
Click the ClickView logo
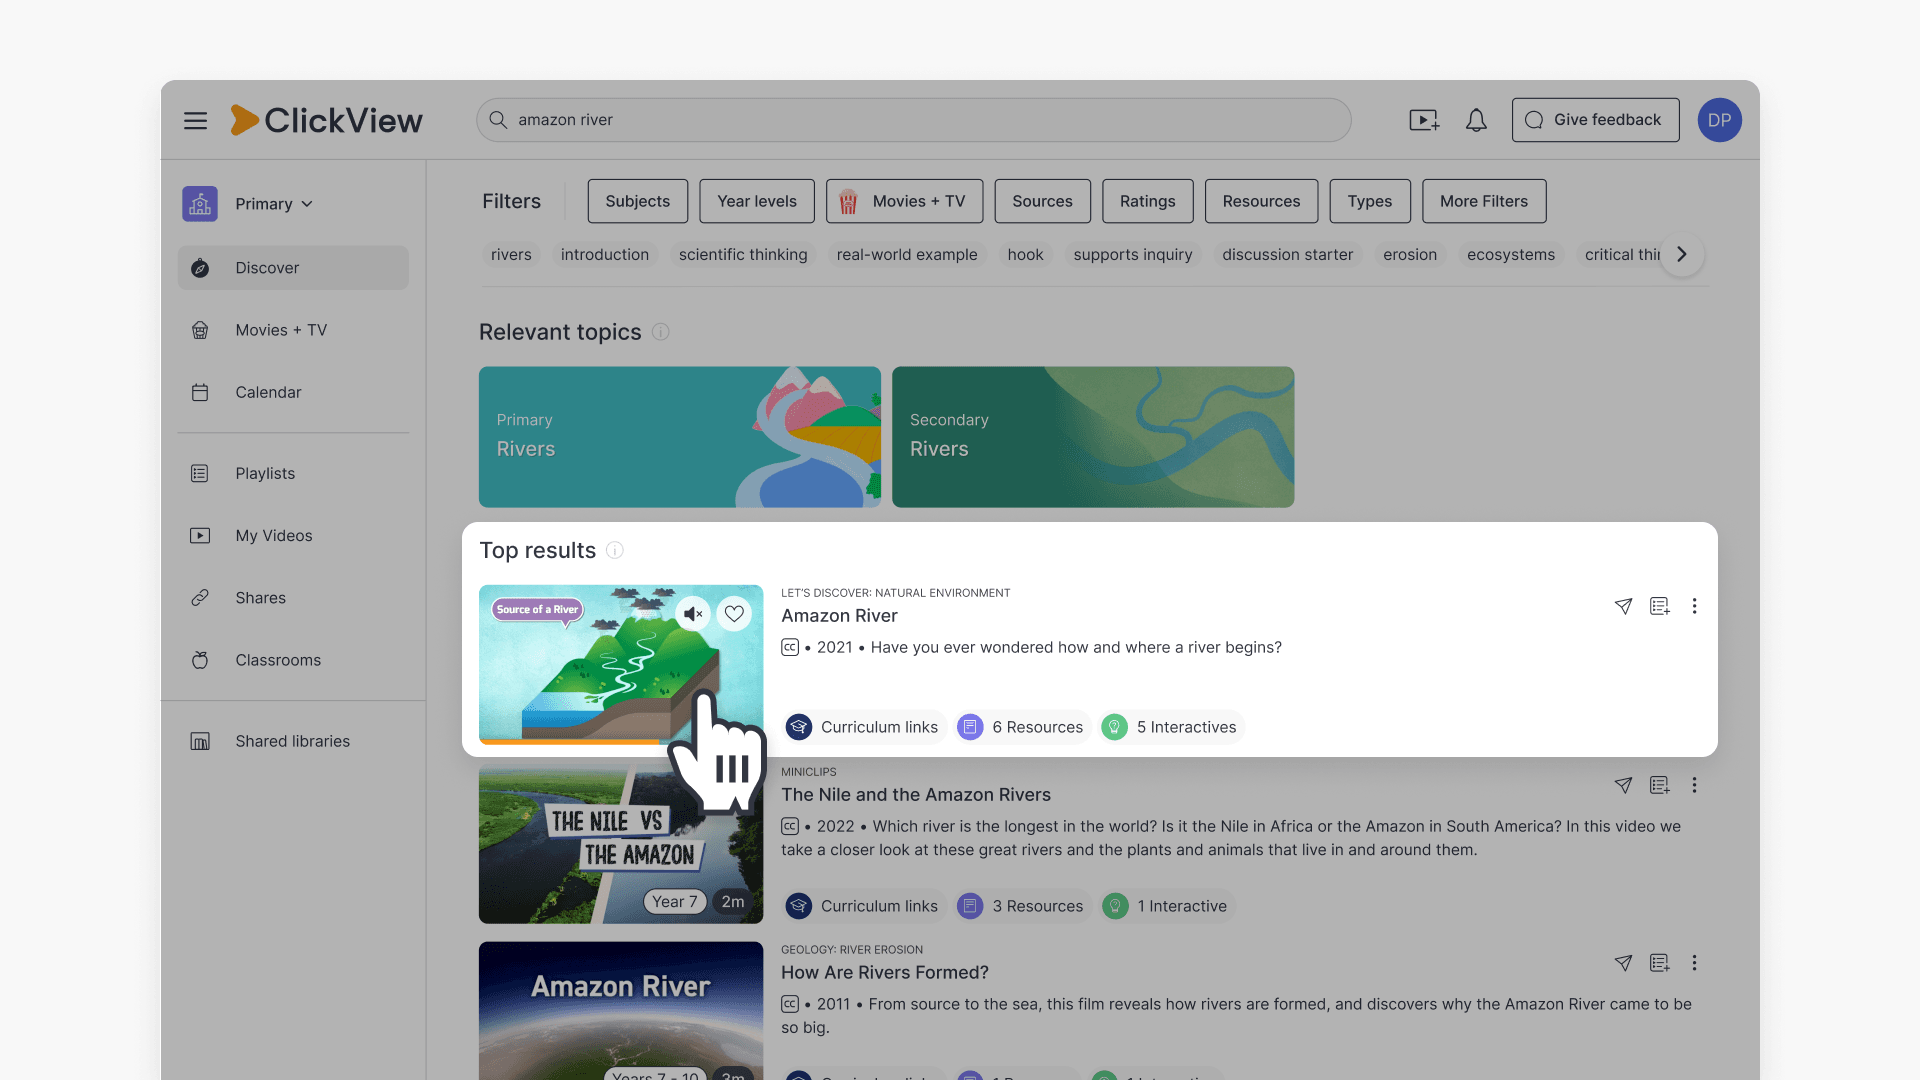326,120
